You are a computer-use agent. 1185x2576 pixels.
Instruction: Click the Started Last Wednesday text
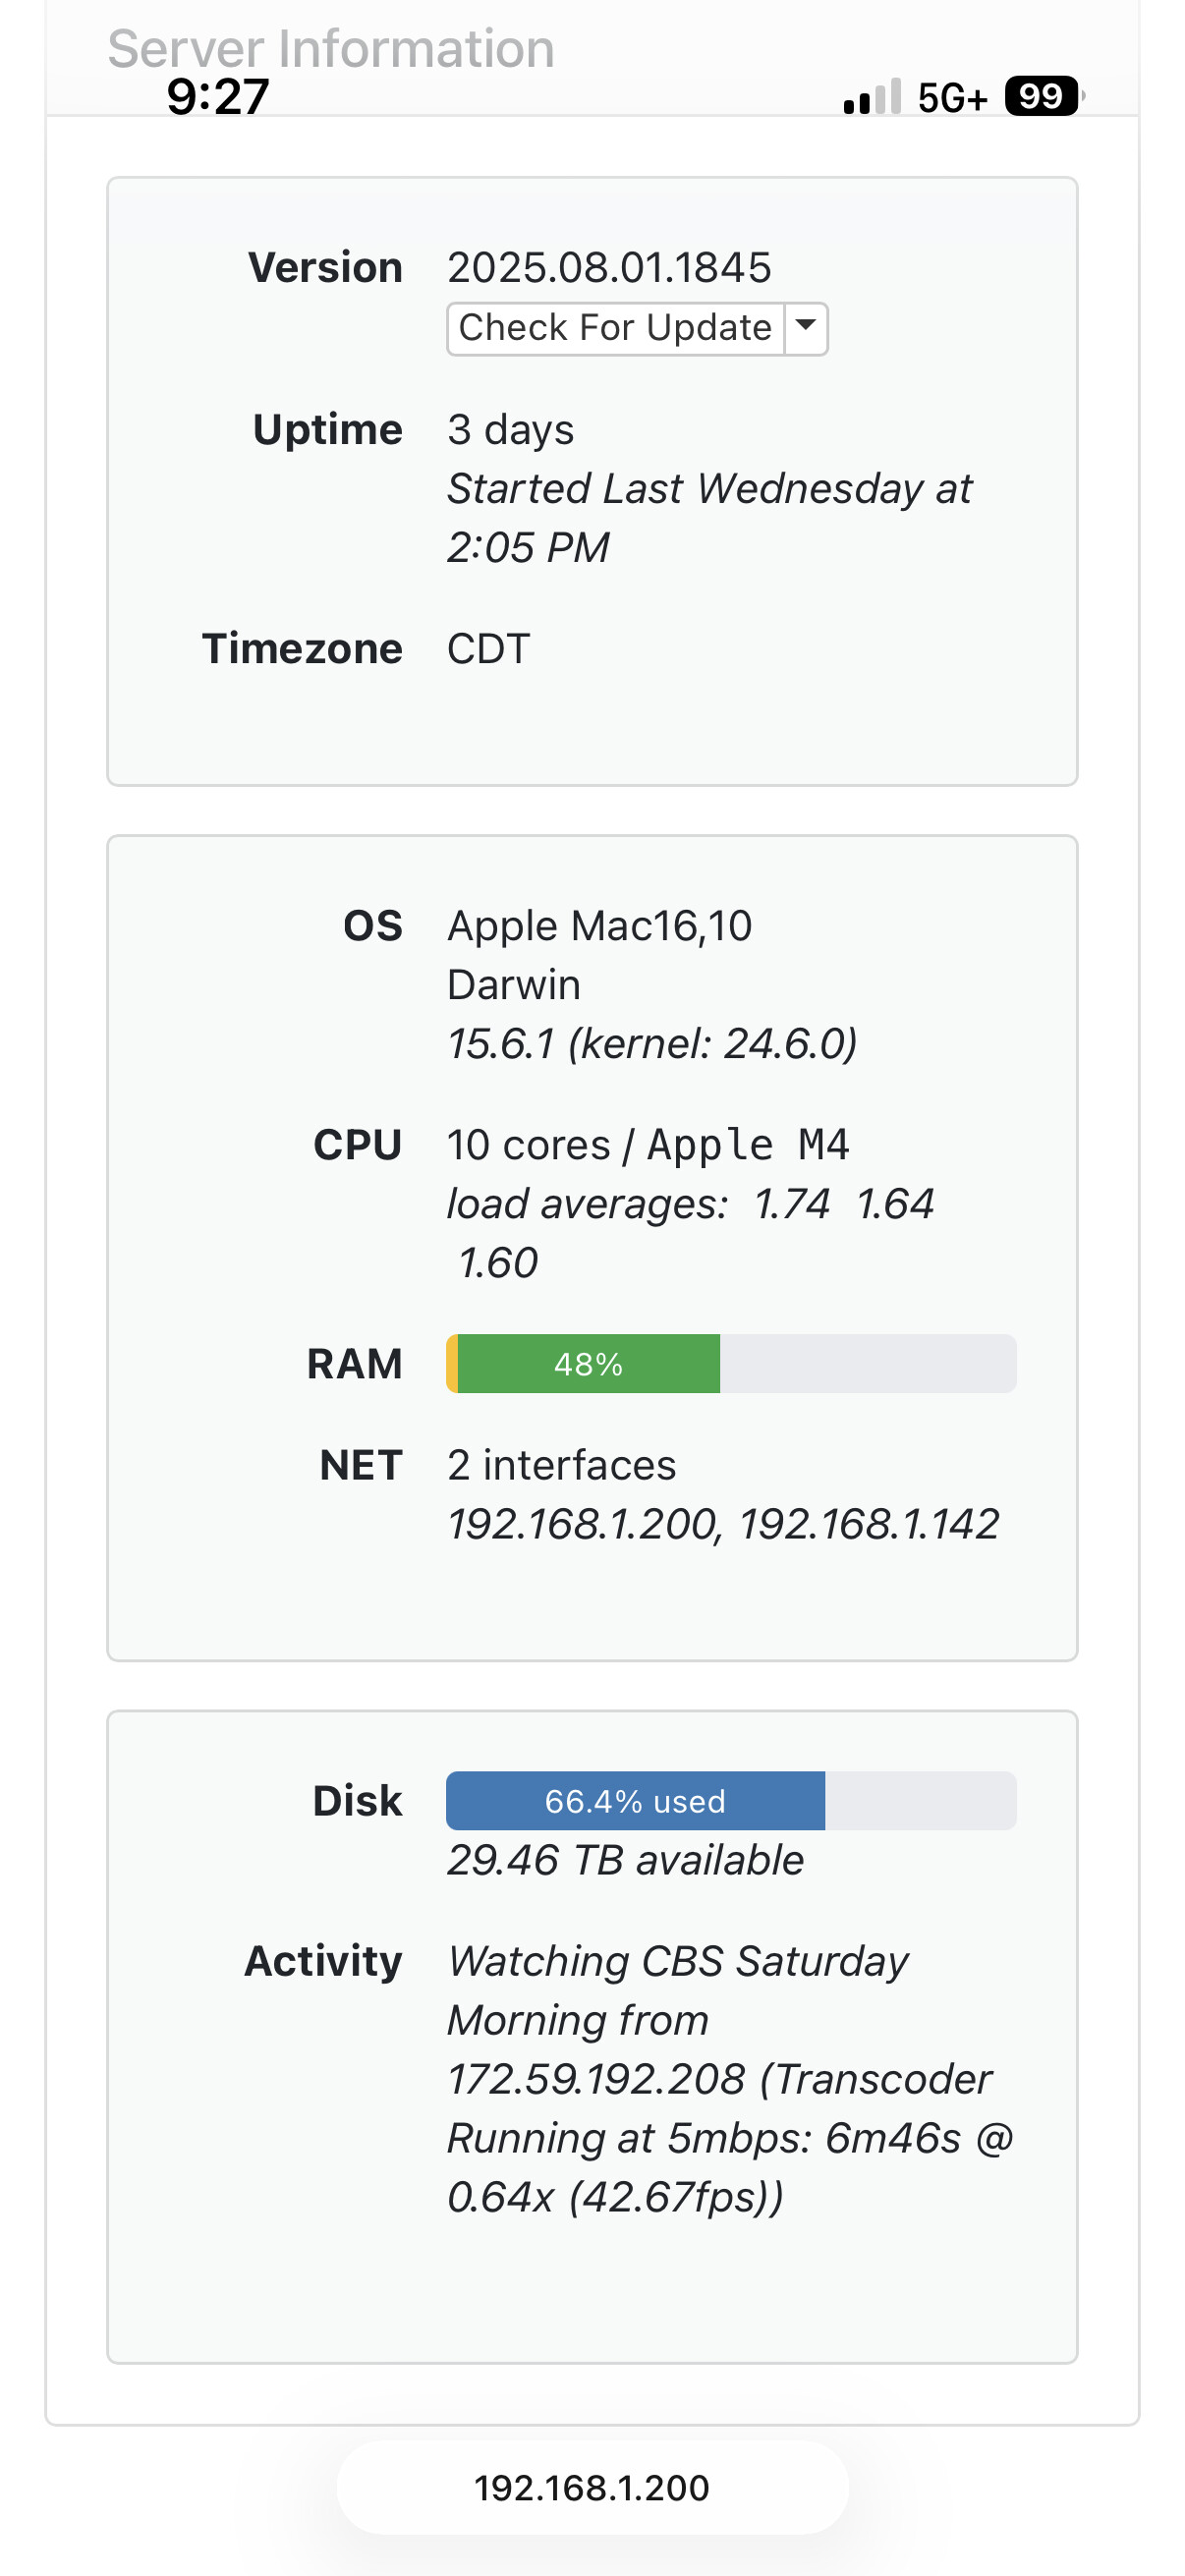point(709,489)
